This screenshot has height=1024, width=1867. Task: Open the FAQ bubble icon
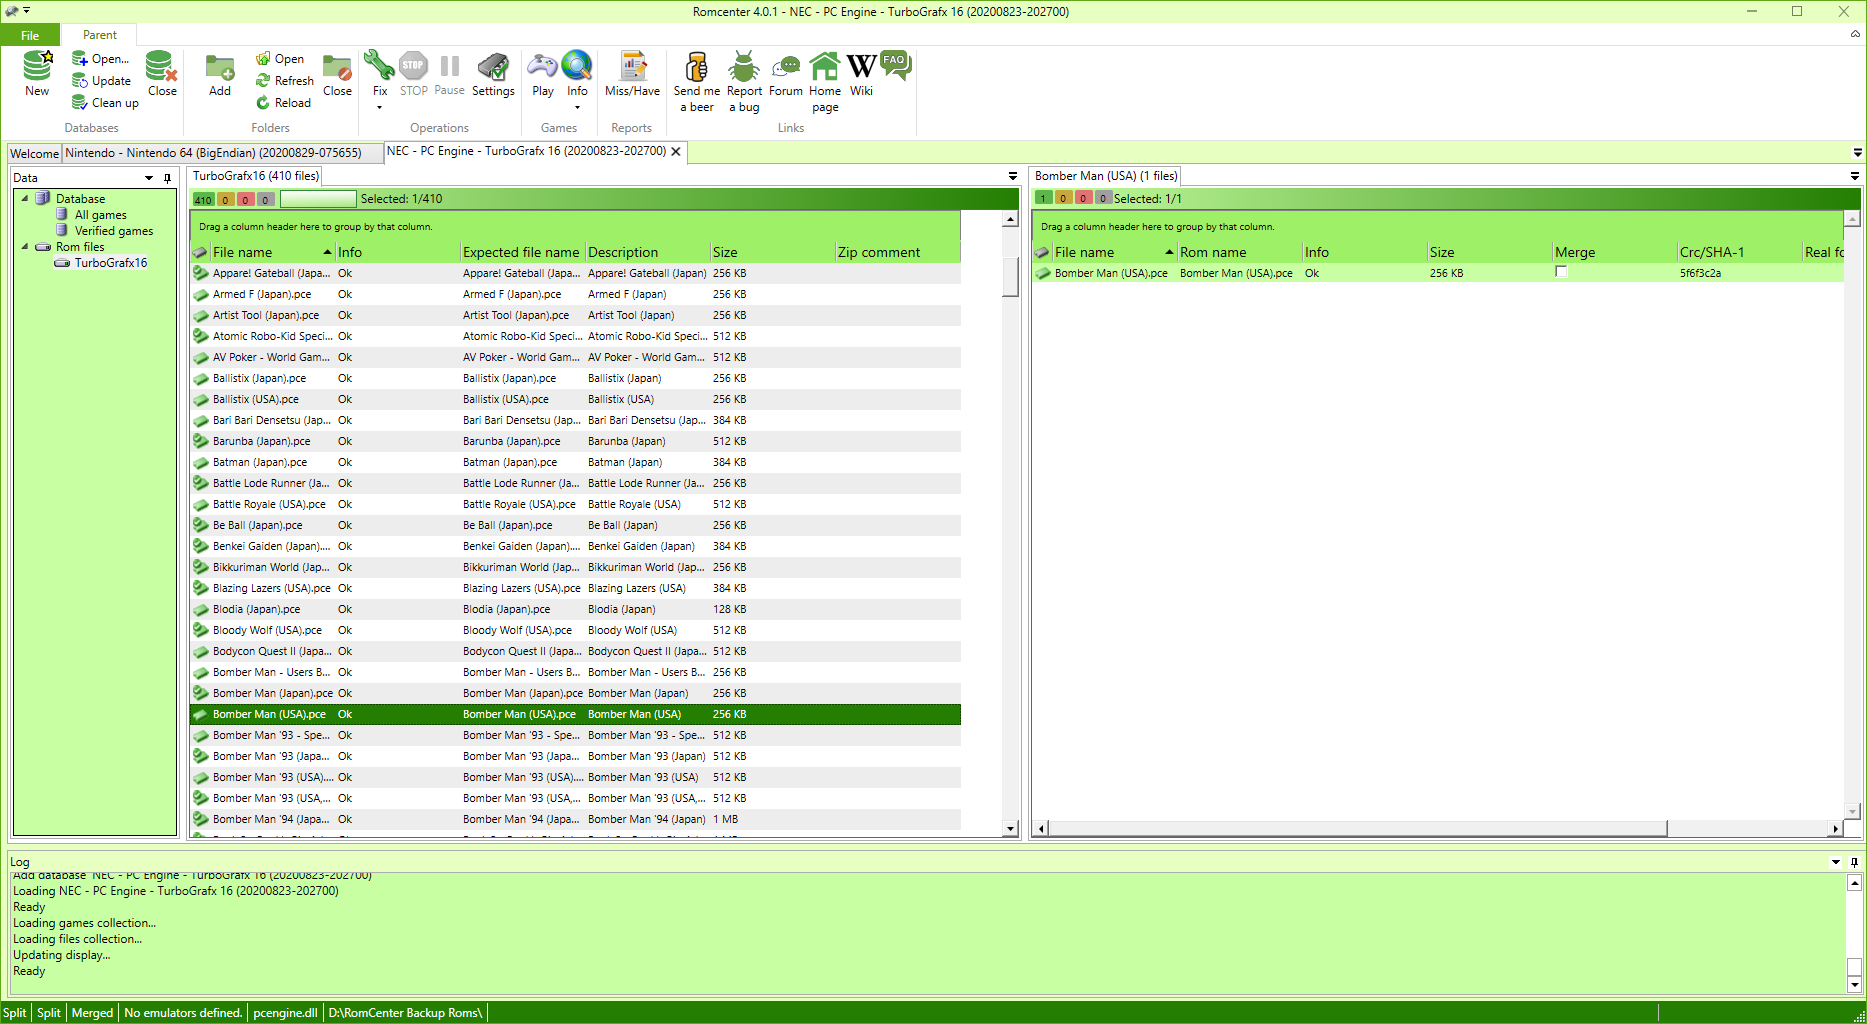895,64
